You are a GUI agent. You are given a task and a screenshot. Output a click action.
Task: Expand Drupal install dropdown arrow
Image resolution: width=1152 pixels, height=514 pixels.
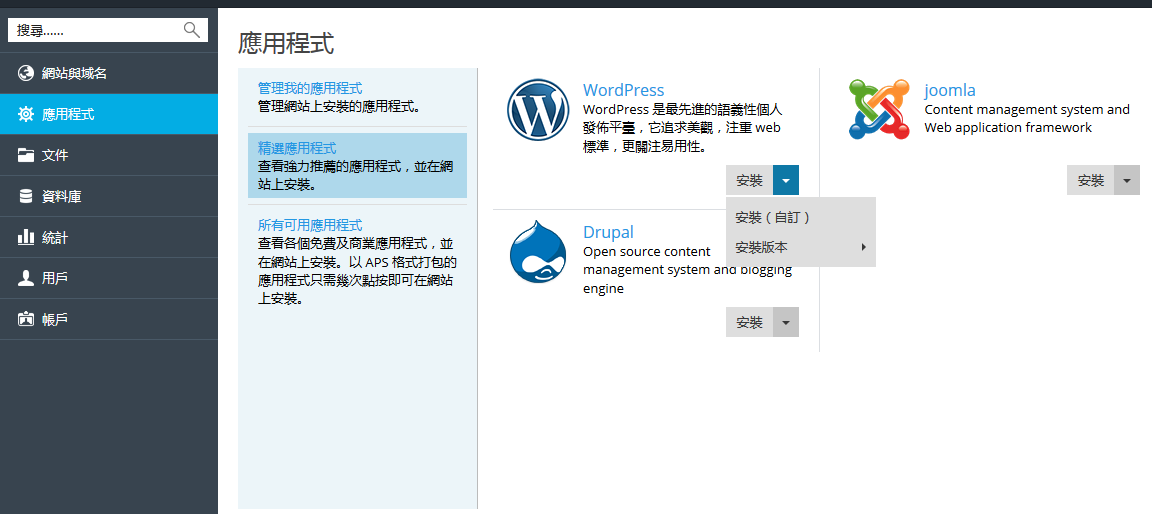pyautogui.click(x=786, y=322)
